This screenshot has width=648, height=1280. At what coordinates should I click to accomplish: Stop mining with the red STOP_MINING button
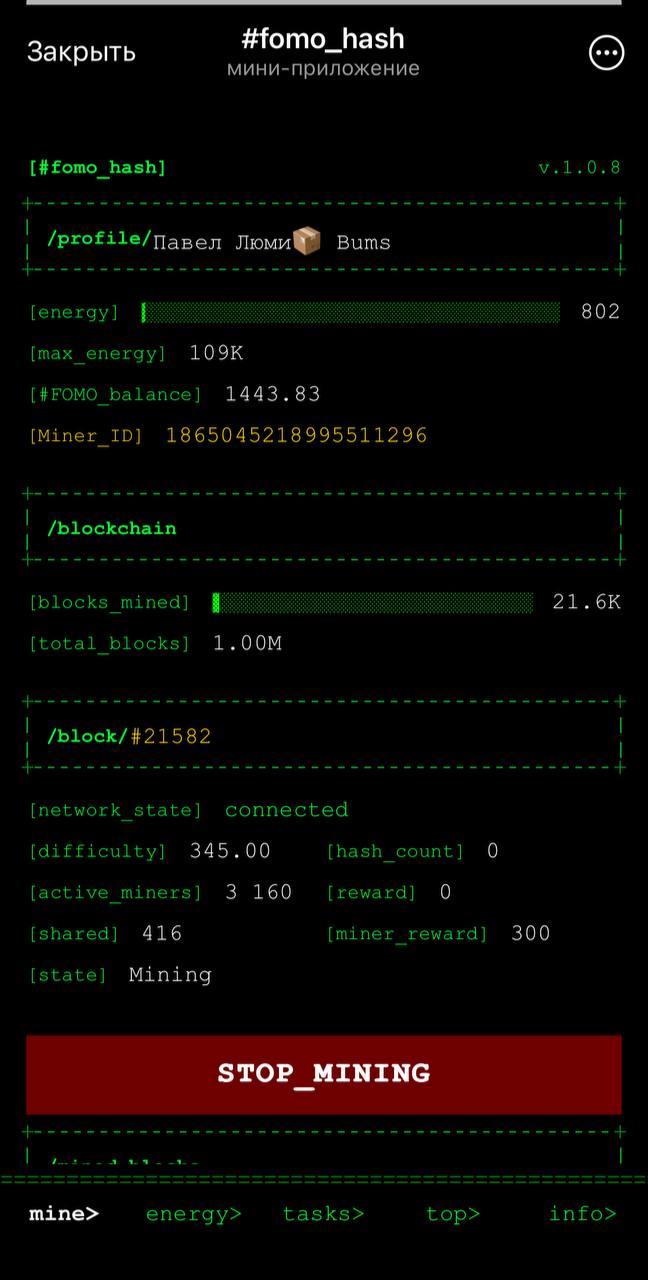pyautogui.click(x=324, y=1074)
